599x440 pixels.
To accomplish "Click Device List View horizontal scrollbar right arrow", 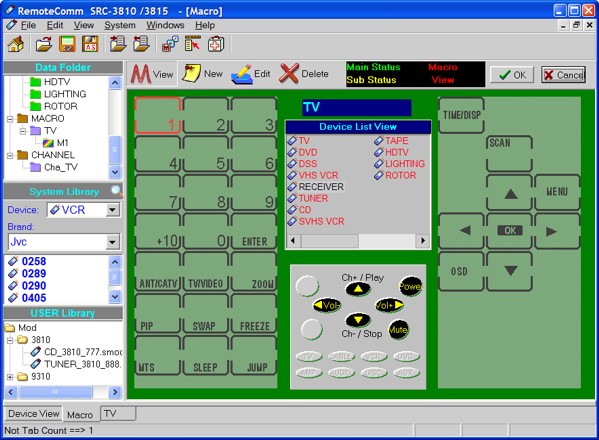I will coord(423,241).
